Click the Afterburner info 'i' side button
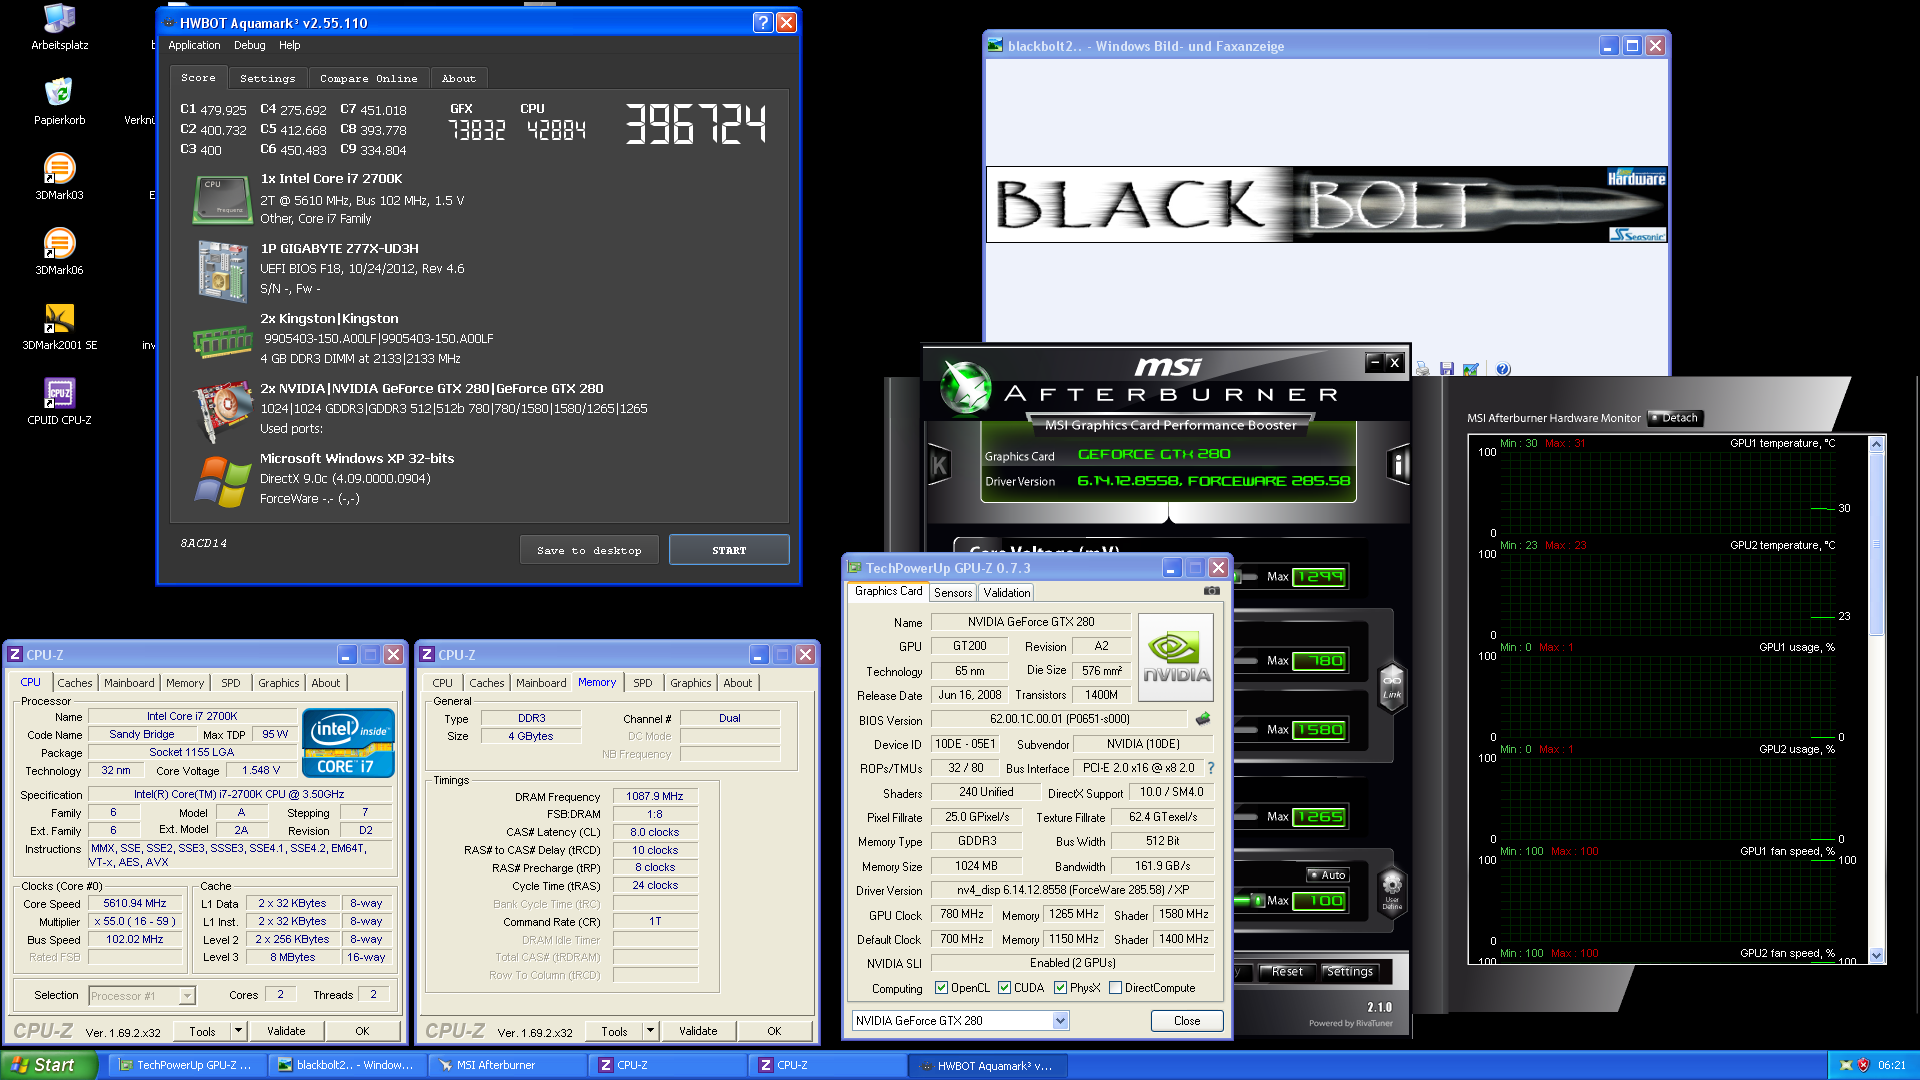The height and width of the screenshot is (1080, 1920). coord(1398,464)
